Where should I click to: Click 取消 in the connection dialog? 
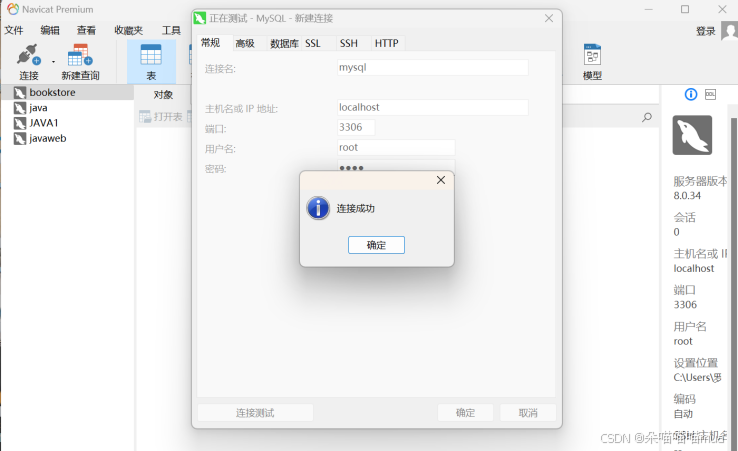point(528,413)
